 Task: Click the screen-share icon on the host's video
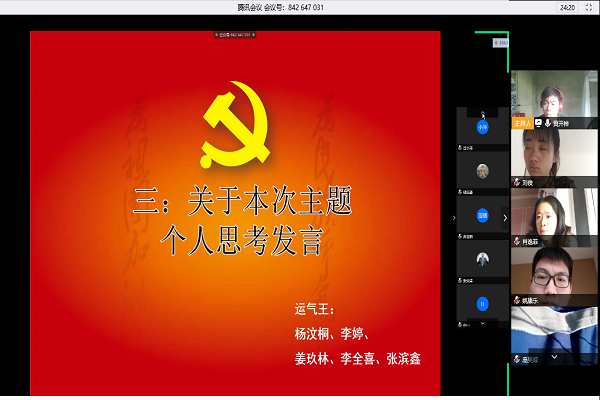click(538, 123)
